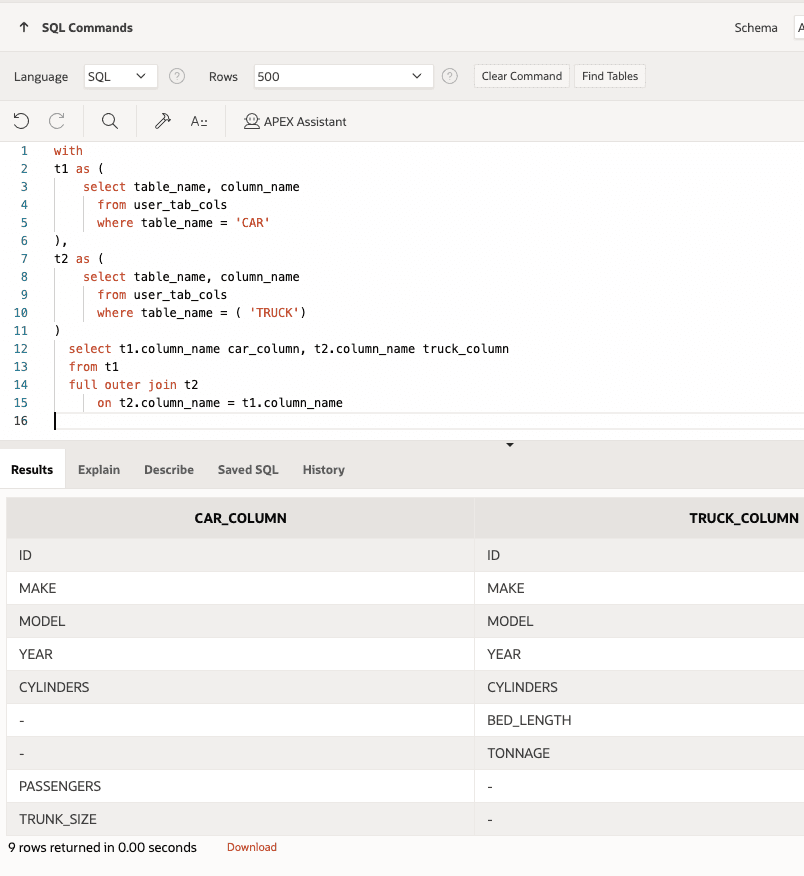The height and width of the screenshot is (876, 804).
Task: Open the APEX Assistant
Action: pos(295,121)
